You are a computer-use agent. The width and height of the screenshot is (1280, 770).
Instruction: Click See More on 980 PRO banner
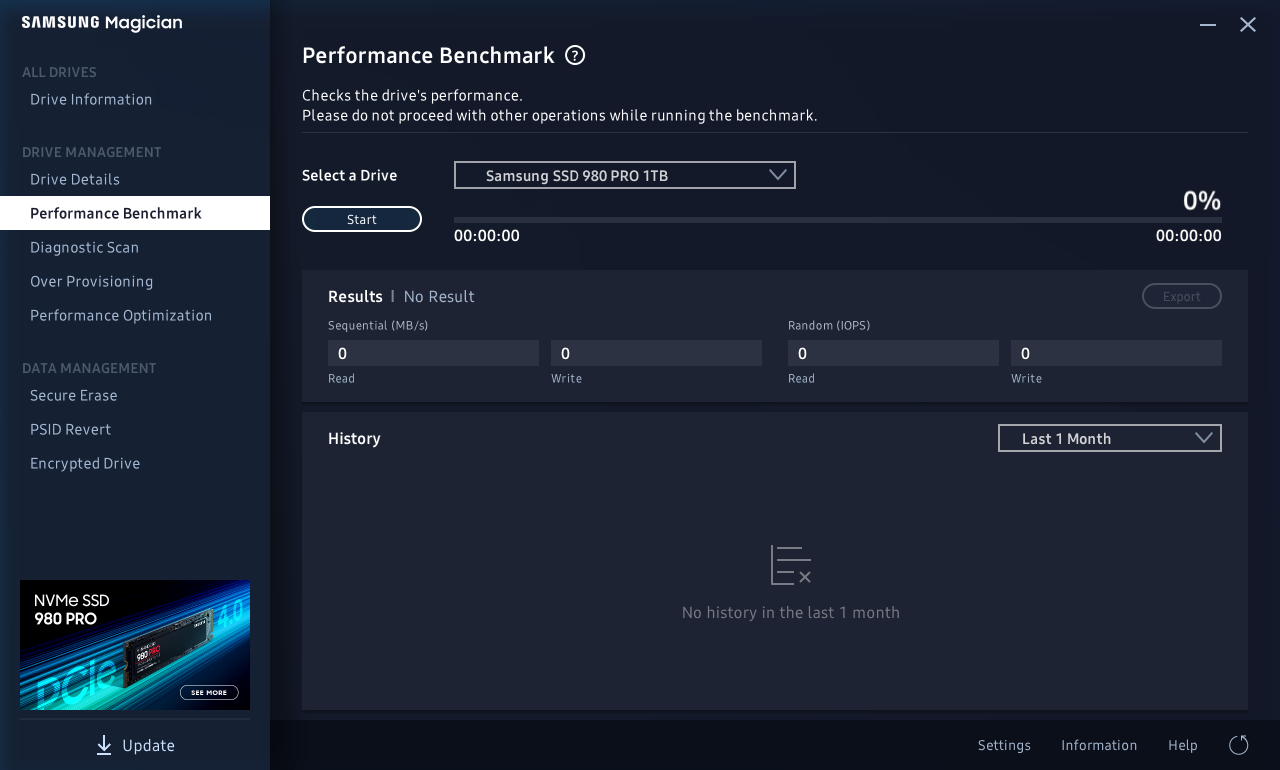pyautogui.click(x=209, y=692)
